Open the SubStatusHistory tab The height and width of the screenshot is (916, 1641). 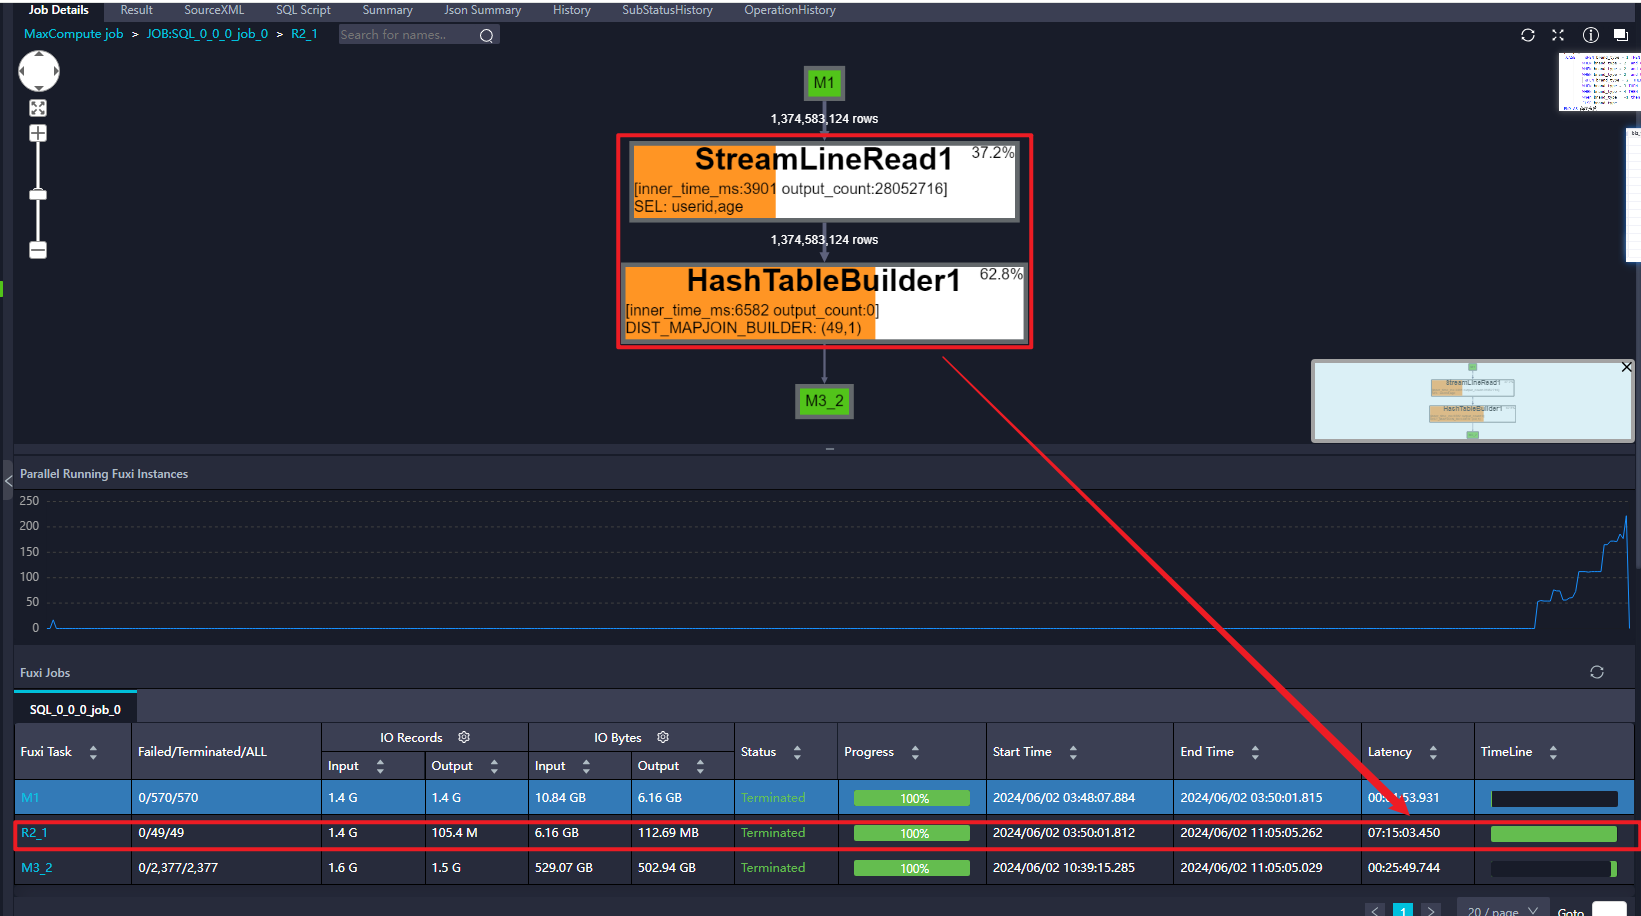pyautogui.click(x=667, y=10)
